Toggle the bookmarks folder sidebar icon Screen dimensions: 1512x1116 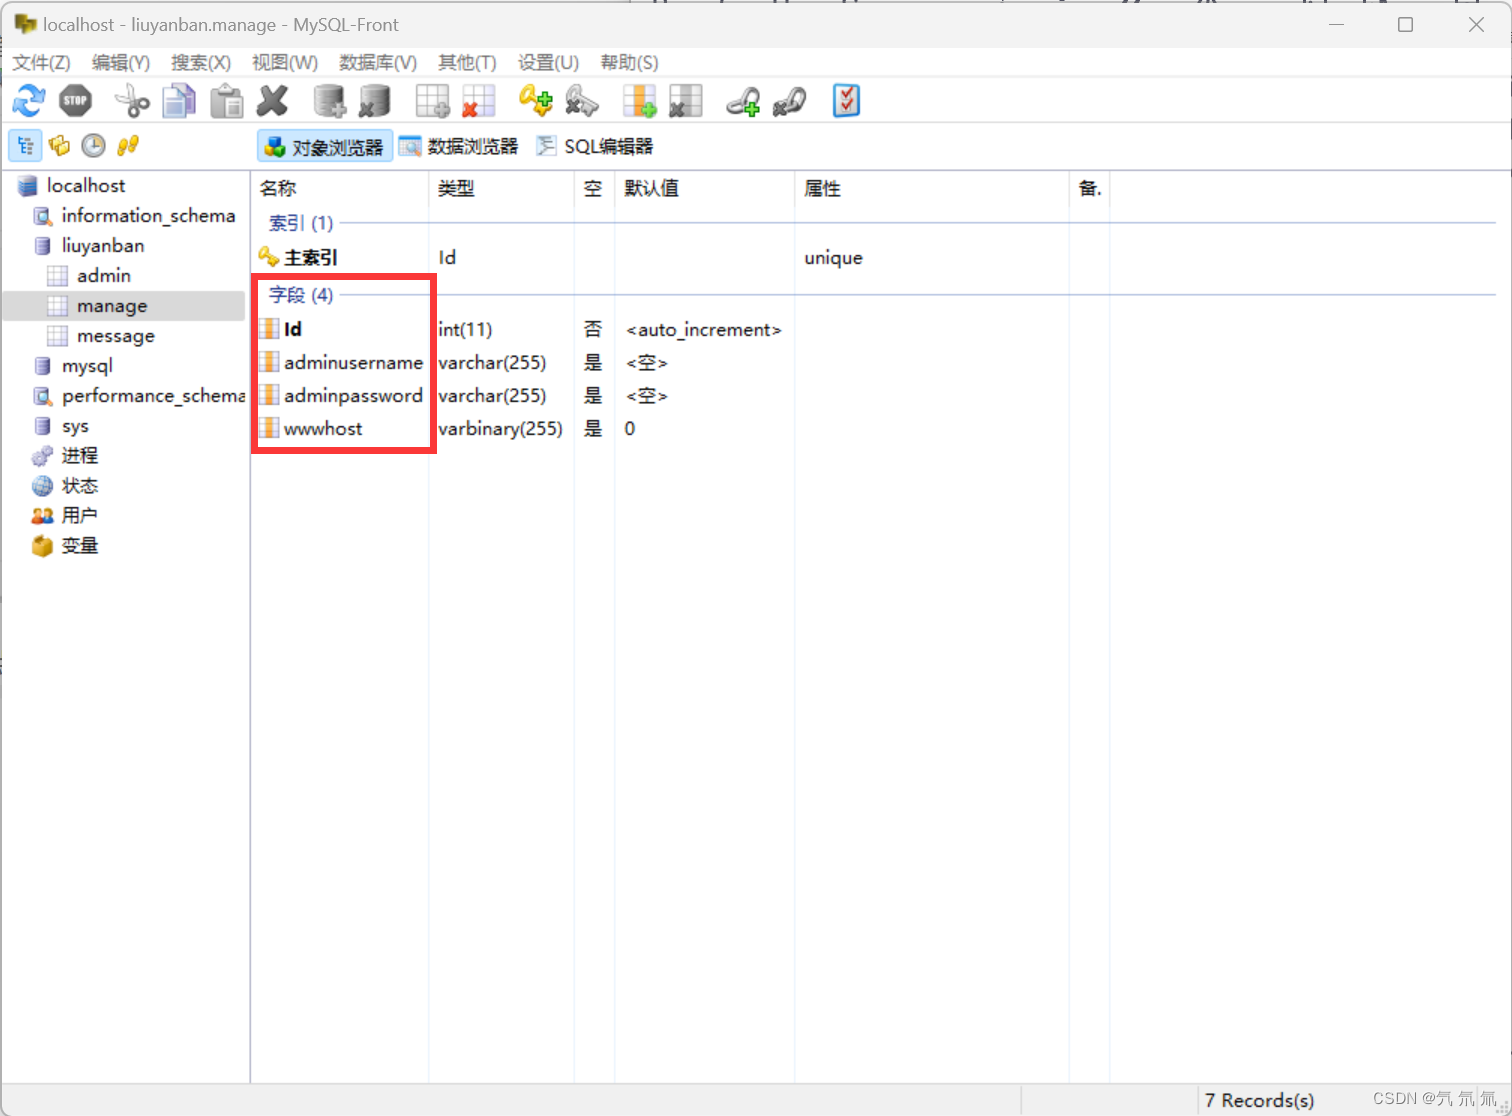(60, 146)
